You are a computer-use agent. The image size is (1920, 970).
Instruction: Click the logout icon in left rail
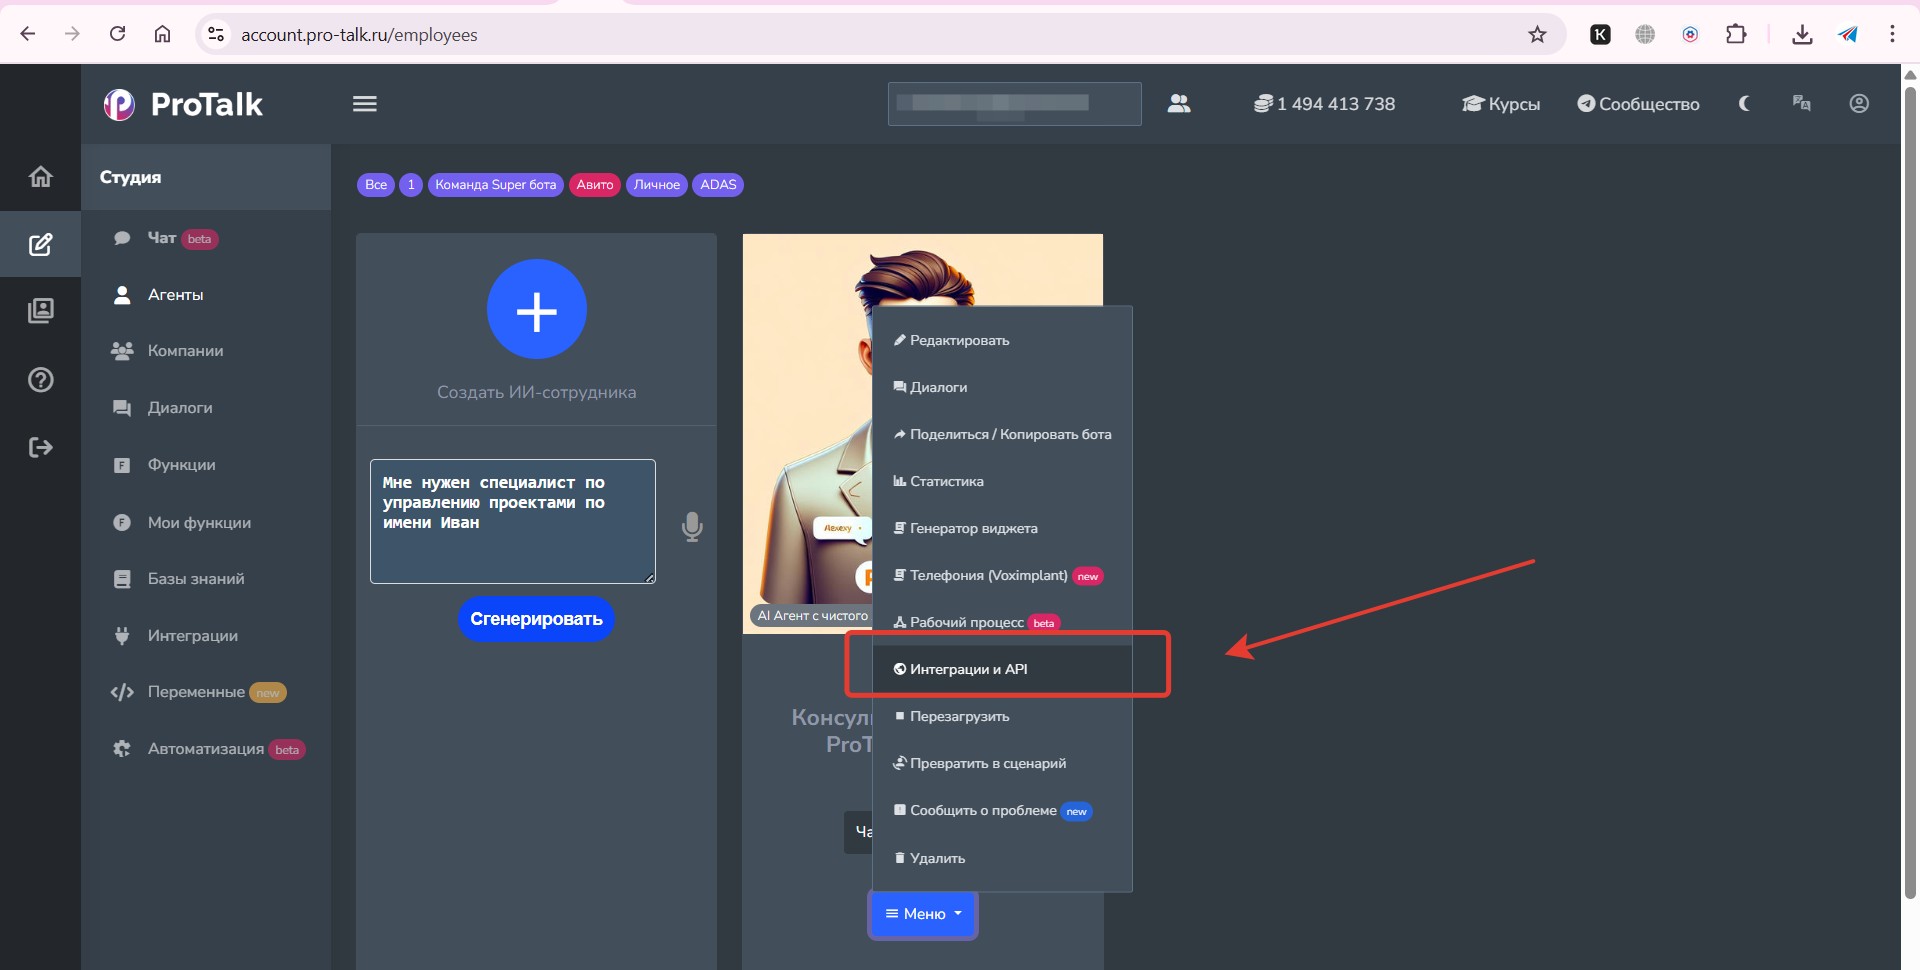(x=41, y=447)
